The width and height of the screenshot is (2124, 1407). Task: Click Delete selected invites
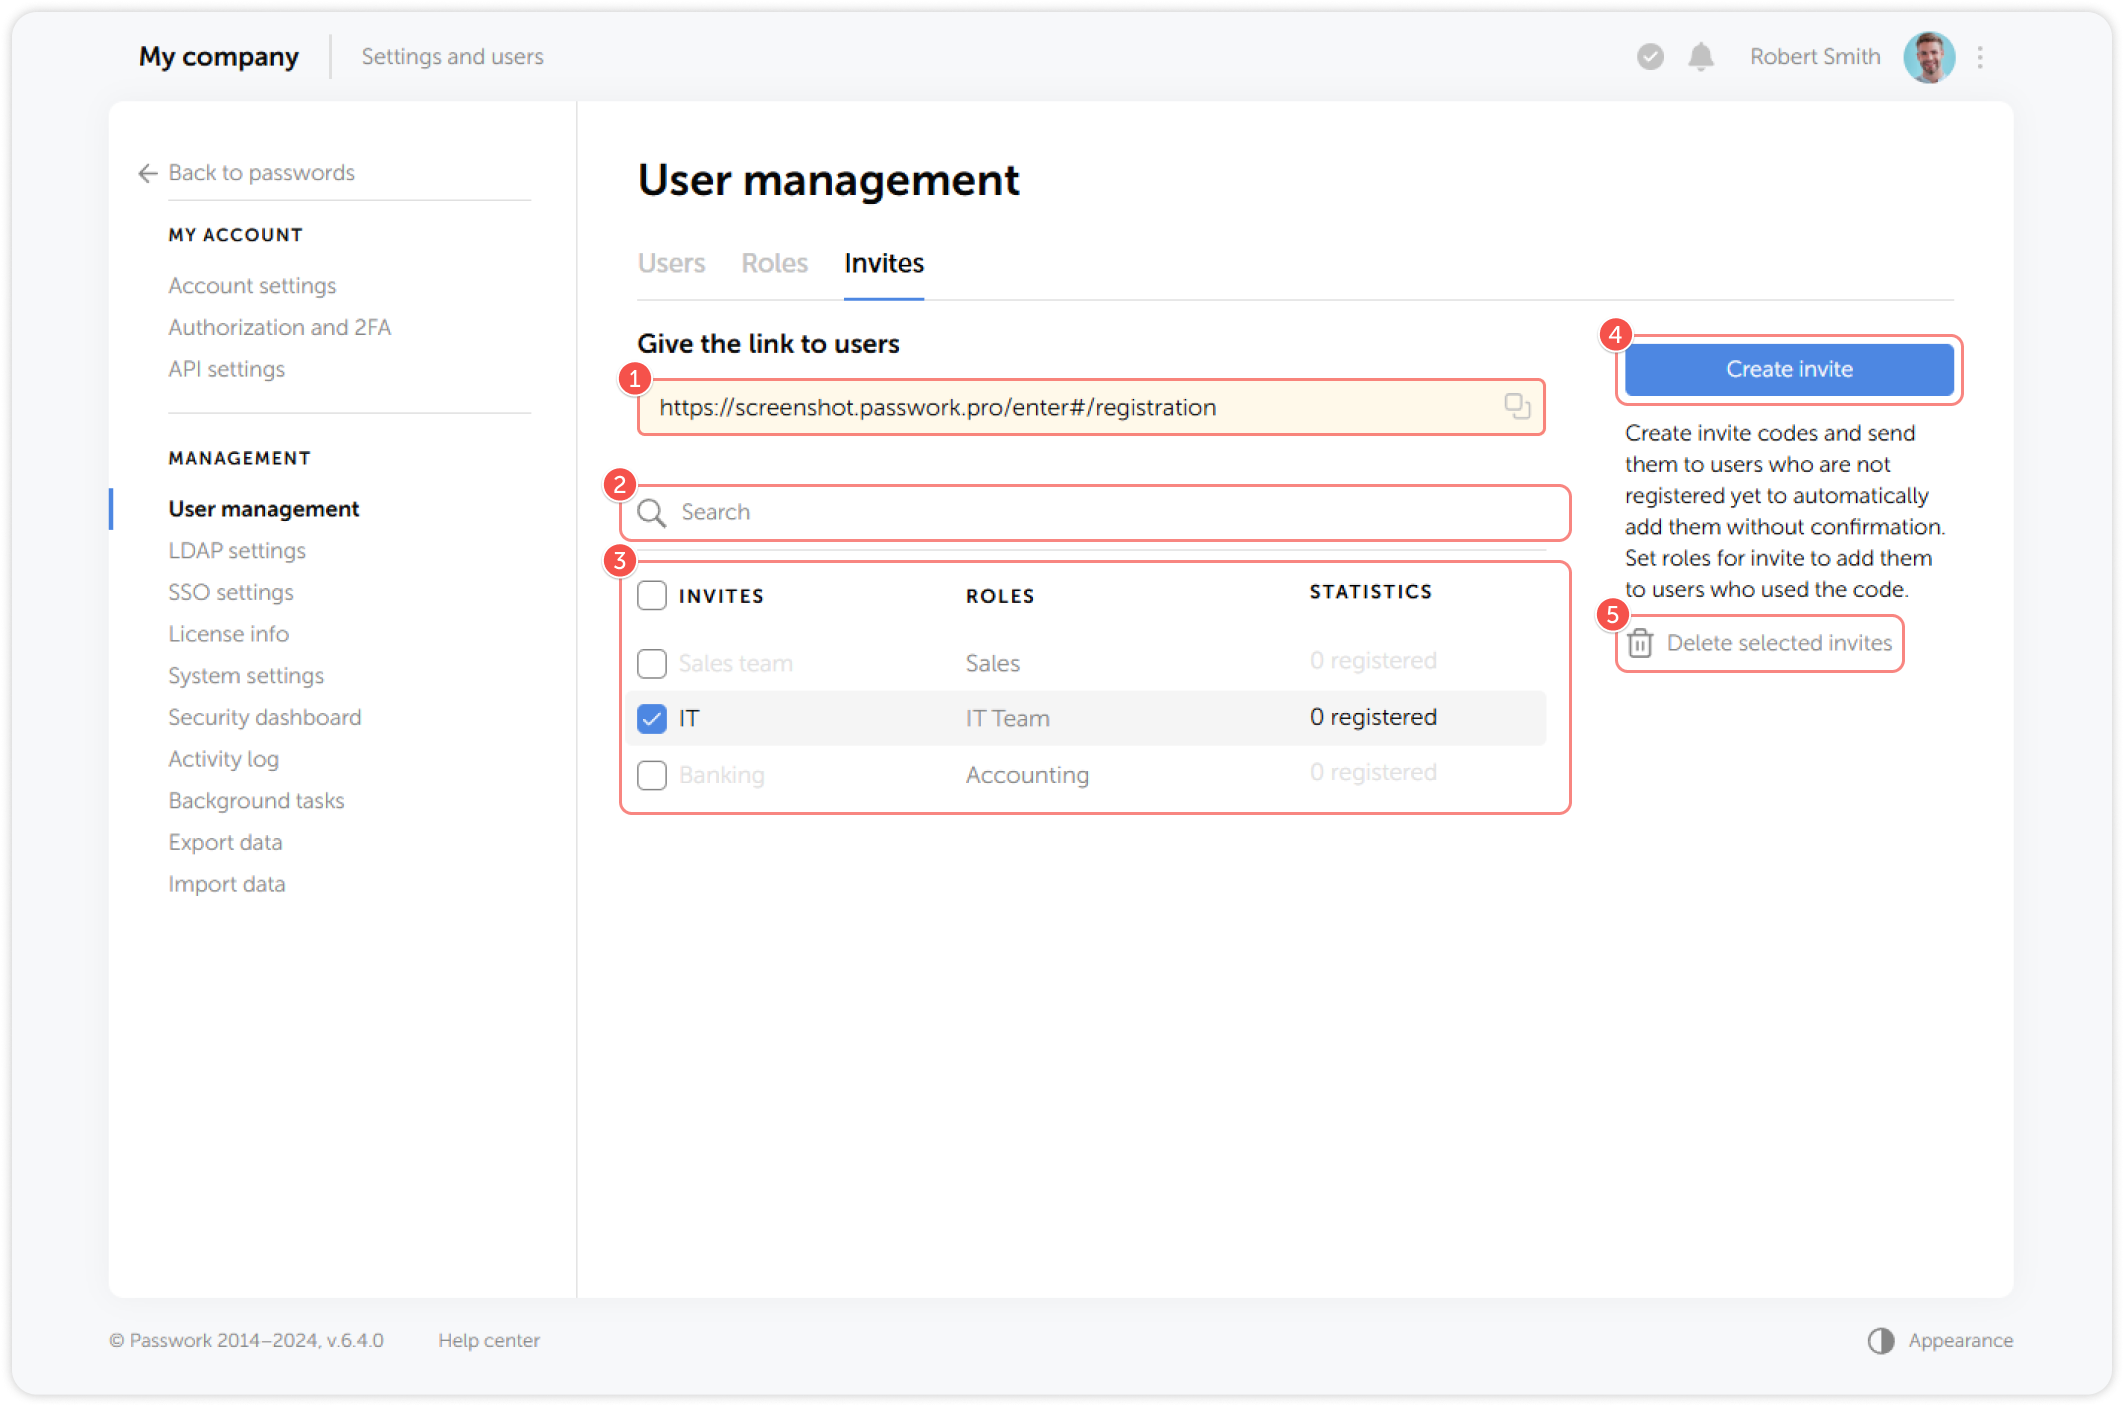point(1779,643)
